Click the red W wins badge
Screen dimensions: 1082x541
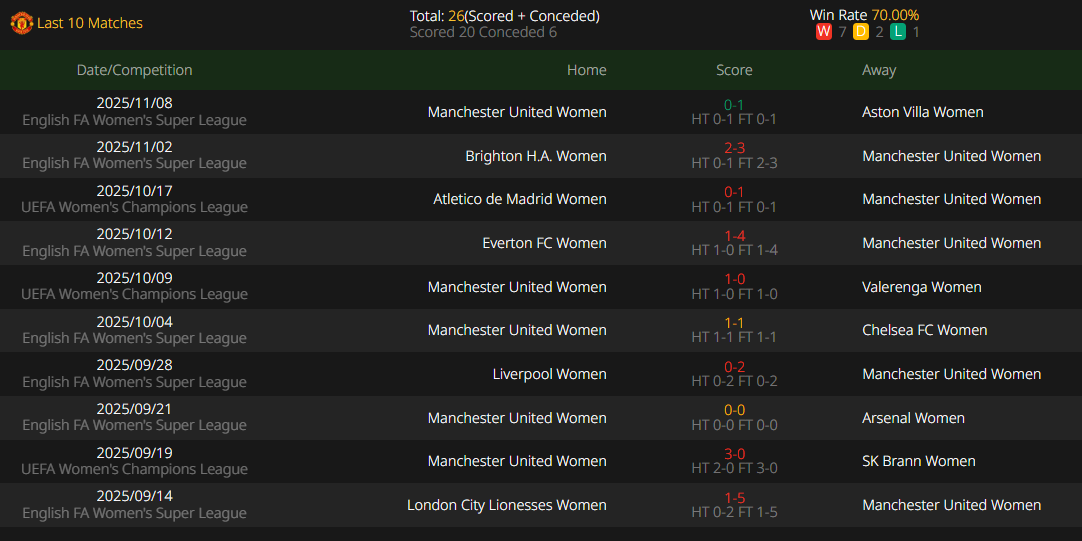[x=824, y=32]
